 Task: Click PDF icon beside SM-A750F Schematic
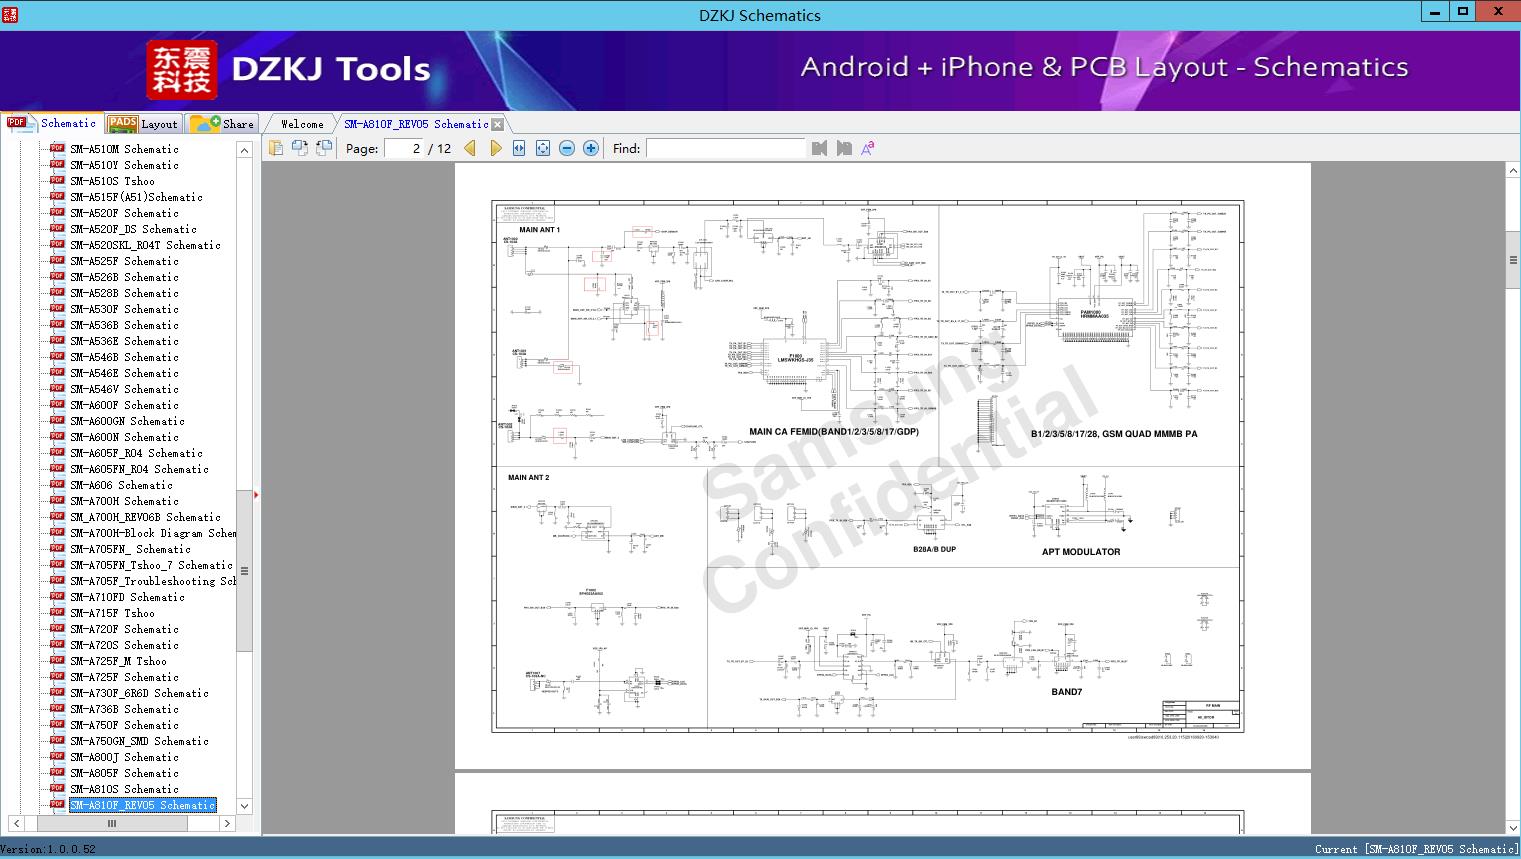57,725
